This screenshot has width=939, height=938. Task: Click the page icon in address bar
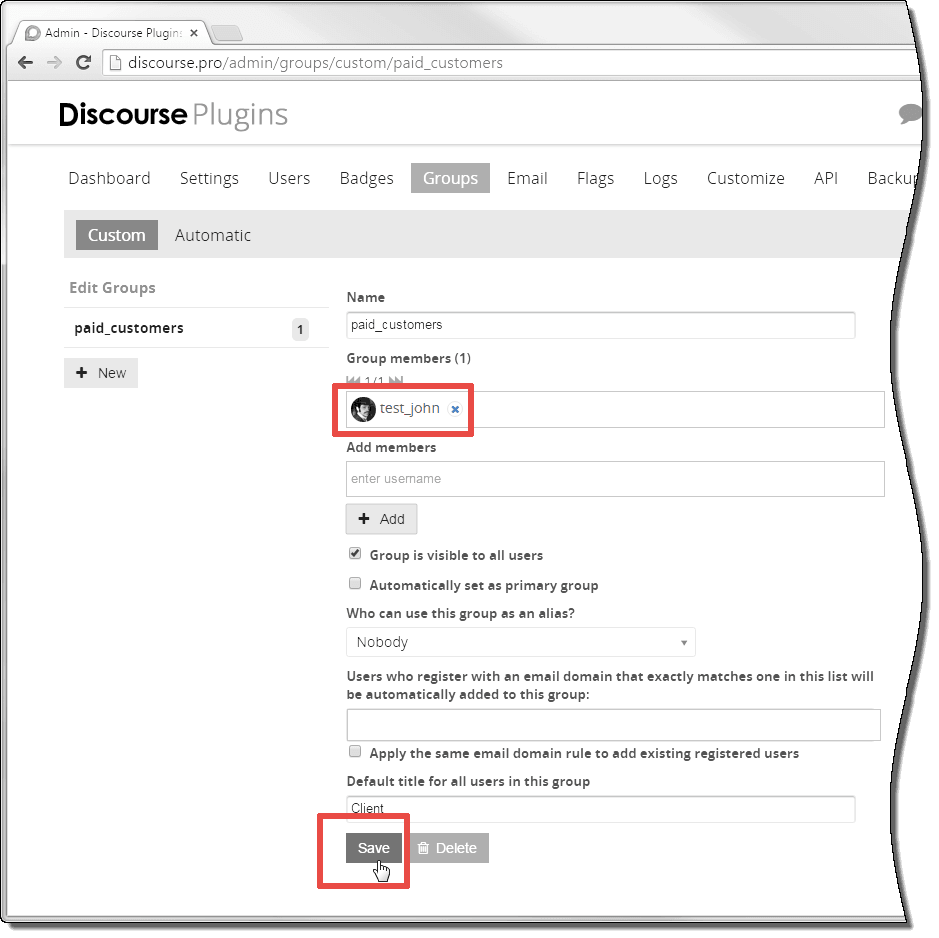(115, 63)
